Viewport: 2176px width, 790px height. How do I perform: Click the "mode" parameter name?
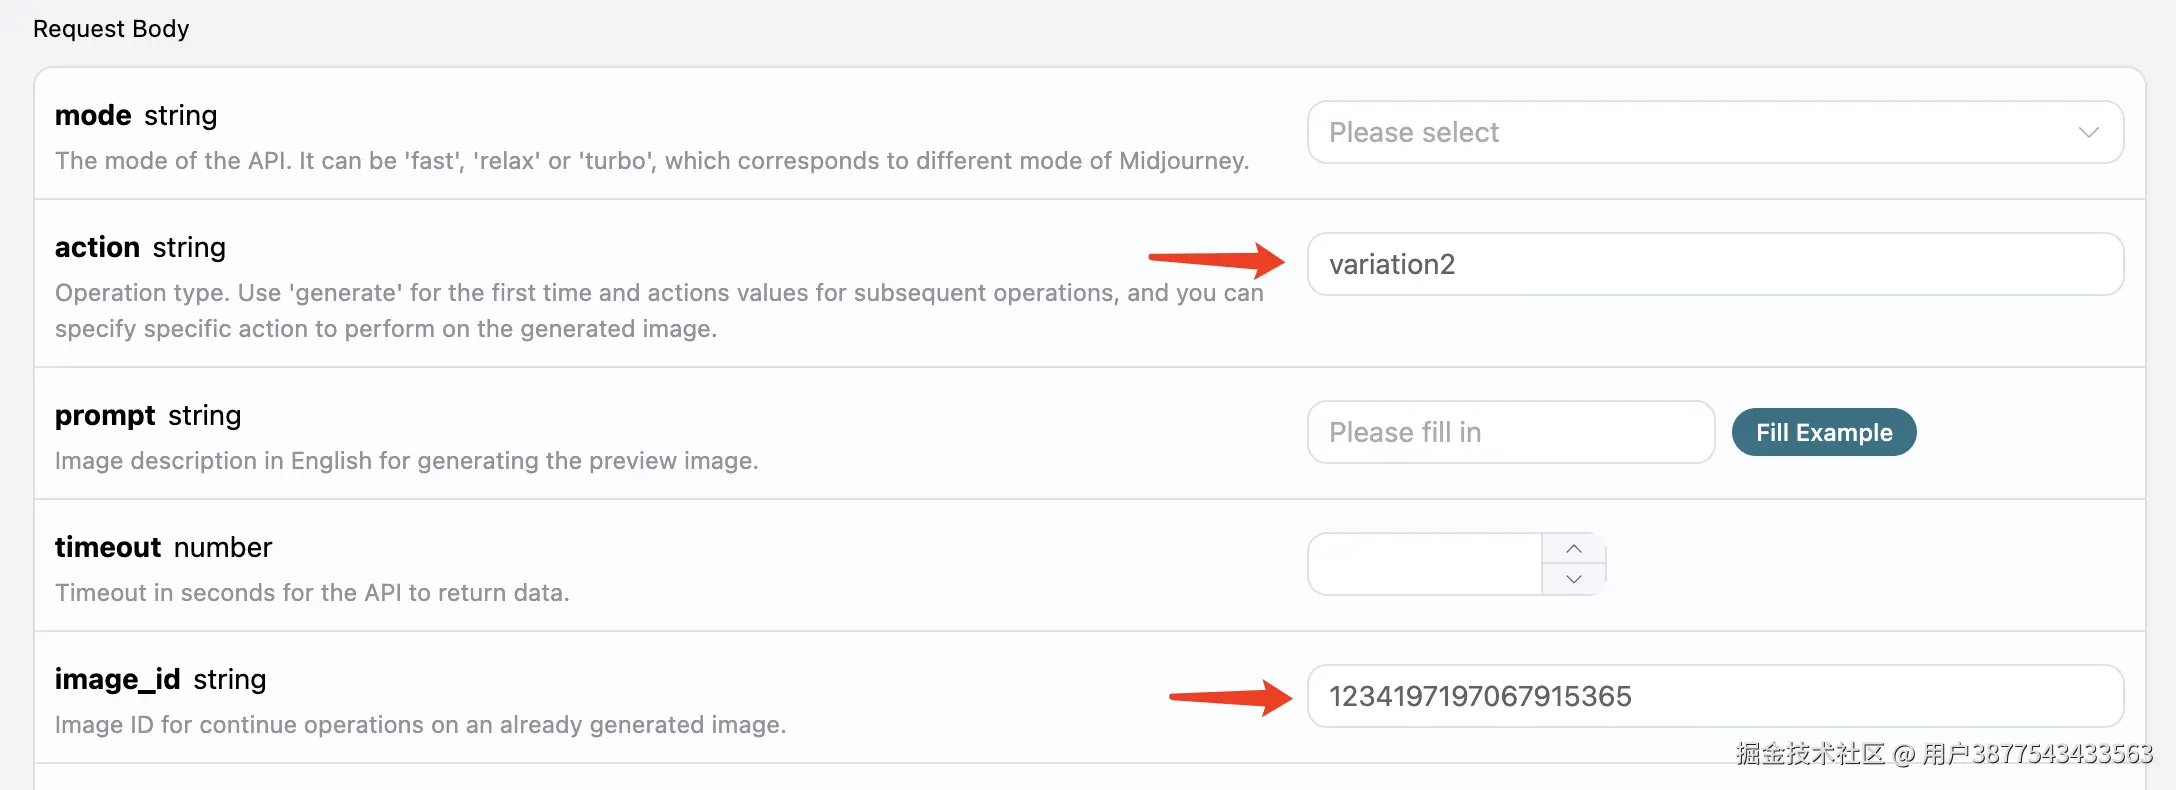tap(93, 116)
